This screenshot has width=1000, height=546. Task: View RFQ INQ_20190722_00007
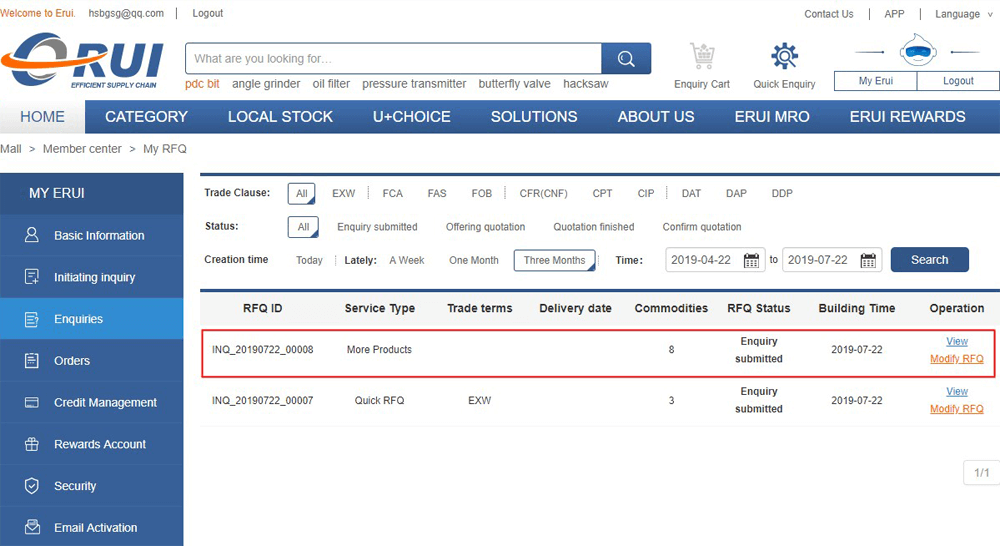click(x=957, y=391)
